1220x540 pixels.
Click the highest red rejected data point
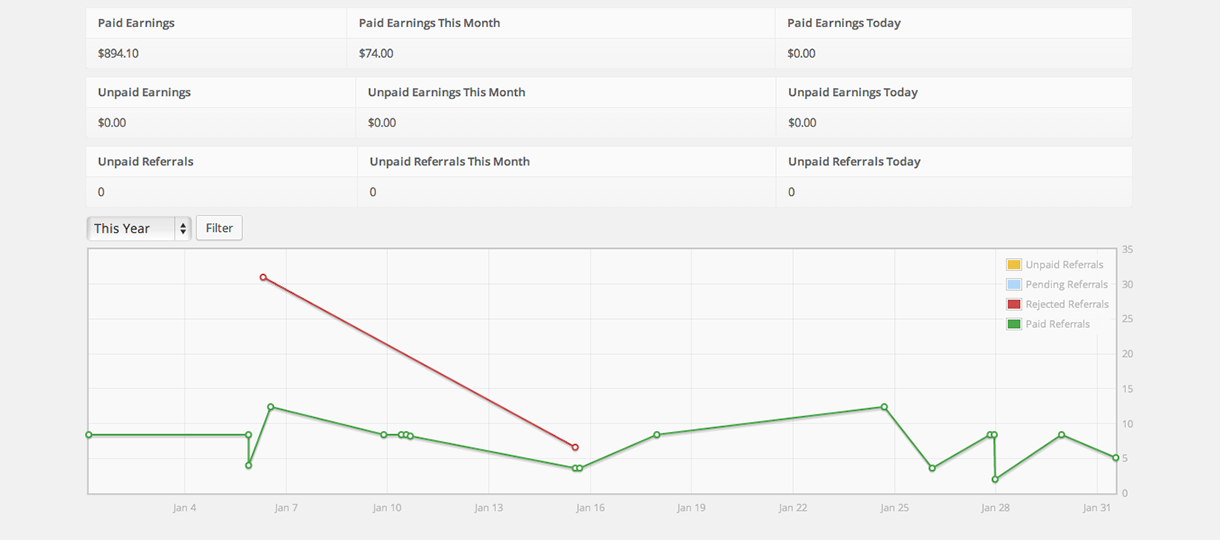coord(263,277)
